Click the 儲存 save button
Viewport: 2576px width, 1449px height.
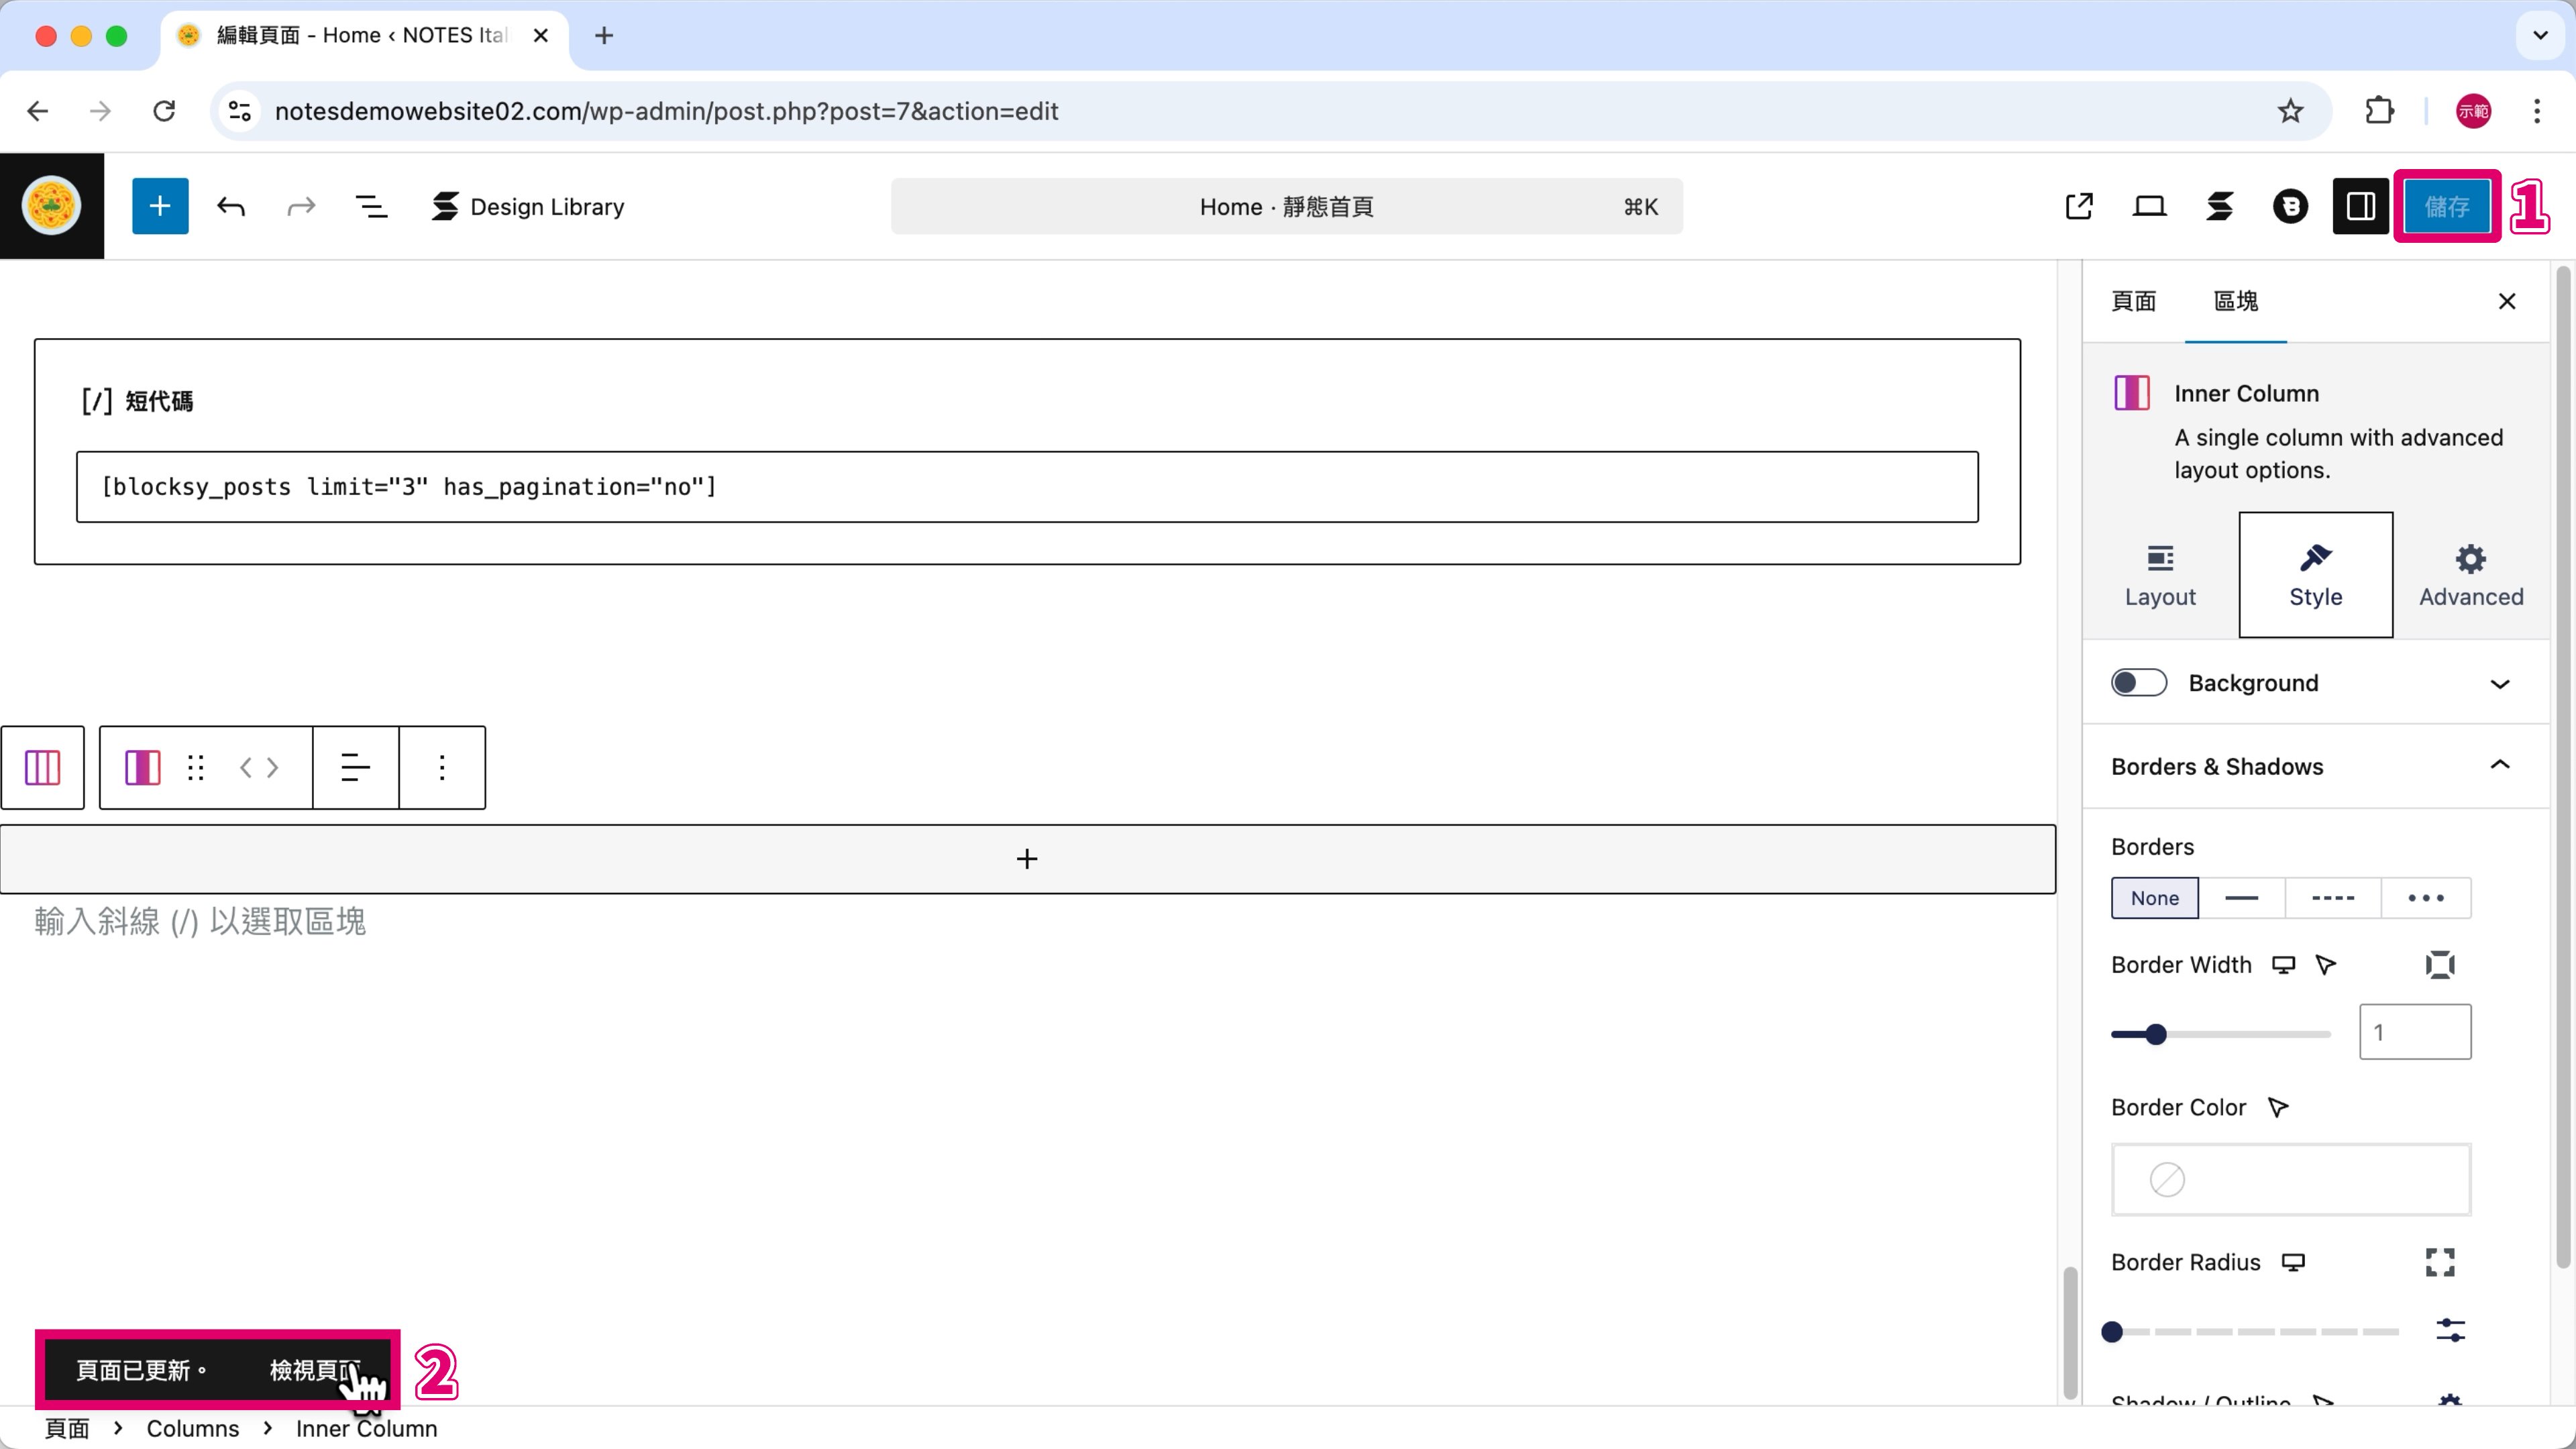point(2446,206)
